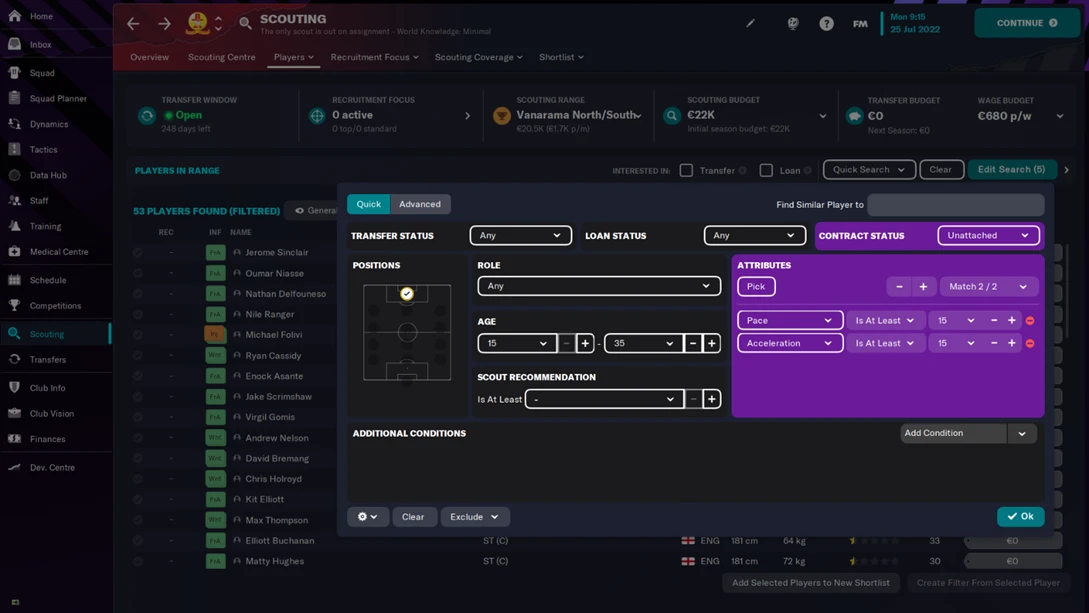Remove the Pace attribute condition

pyautogui.click(x=1030, y=321)
